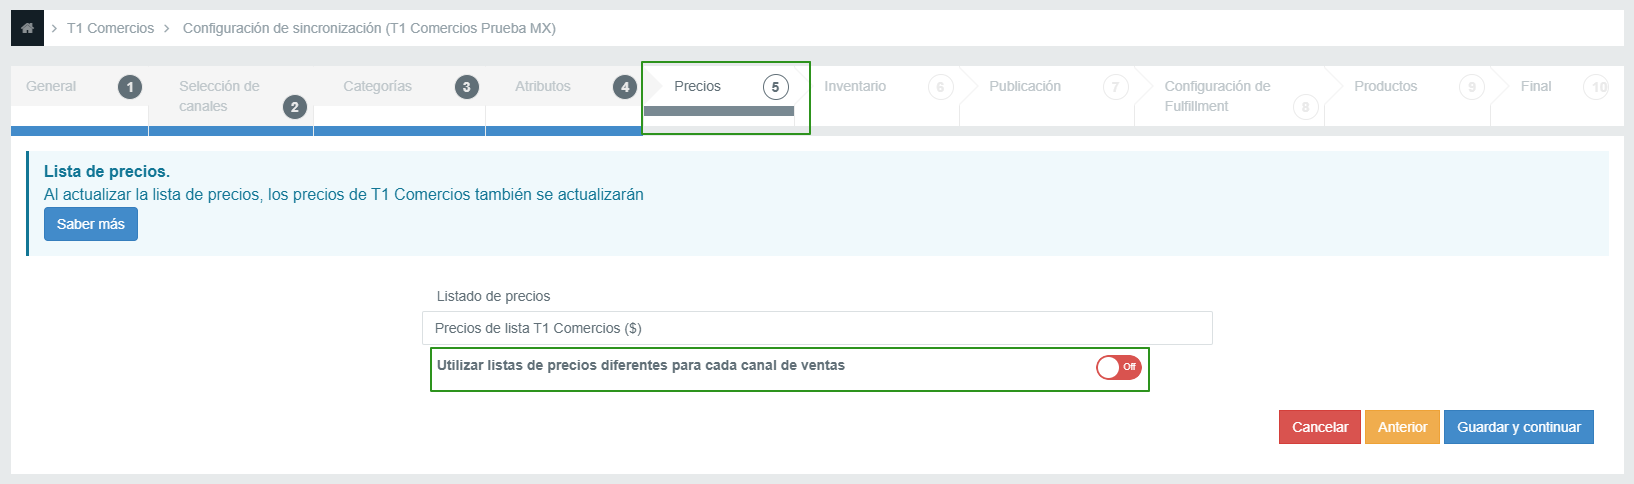This screenshot has width=1634, height=484.
Task: Go back with the Anterior button
Action: (1402, 427)
